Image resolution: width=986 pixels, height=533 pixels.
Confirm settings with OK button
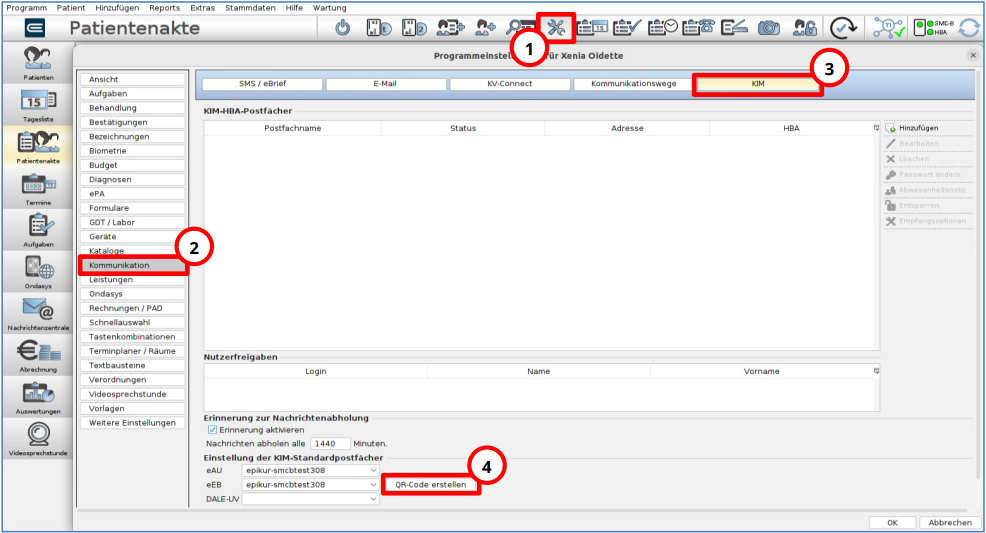pyautogui.click(x=892, y=522)
